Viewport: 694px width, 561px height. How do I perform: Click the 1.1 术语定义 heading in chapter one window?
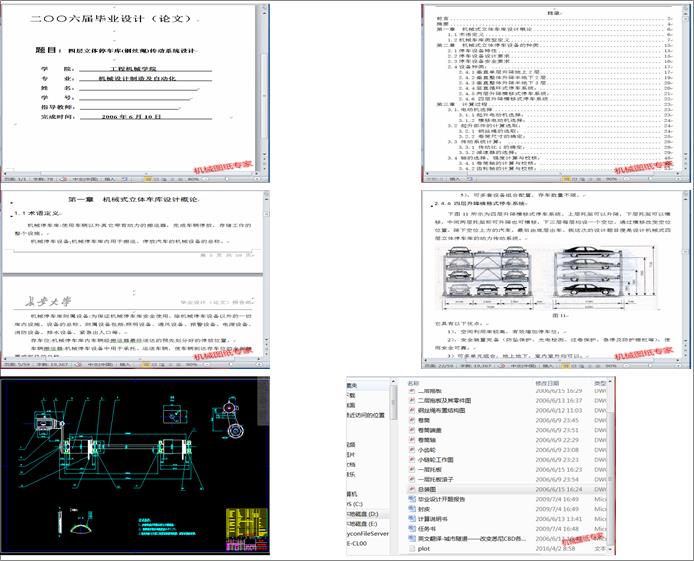(37, 213)
